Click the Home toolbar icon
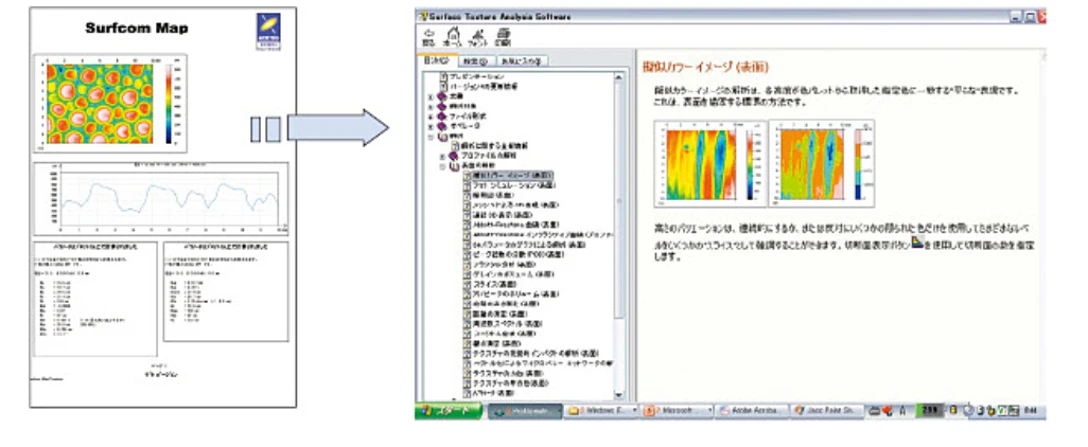The width and height of the screenshot is (1088, 447). point(452,35)
